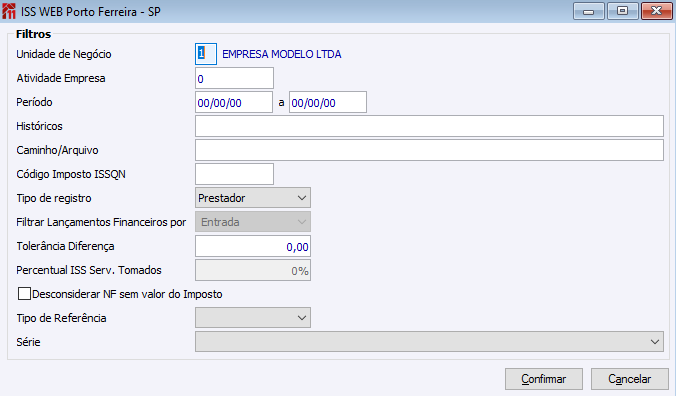
Task: Set the Período end date field
Action: click(x=328, y=102)
